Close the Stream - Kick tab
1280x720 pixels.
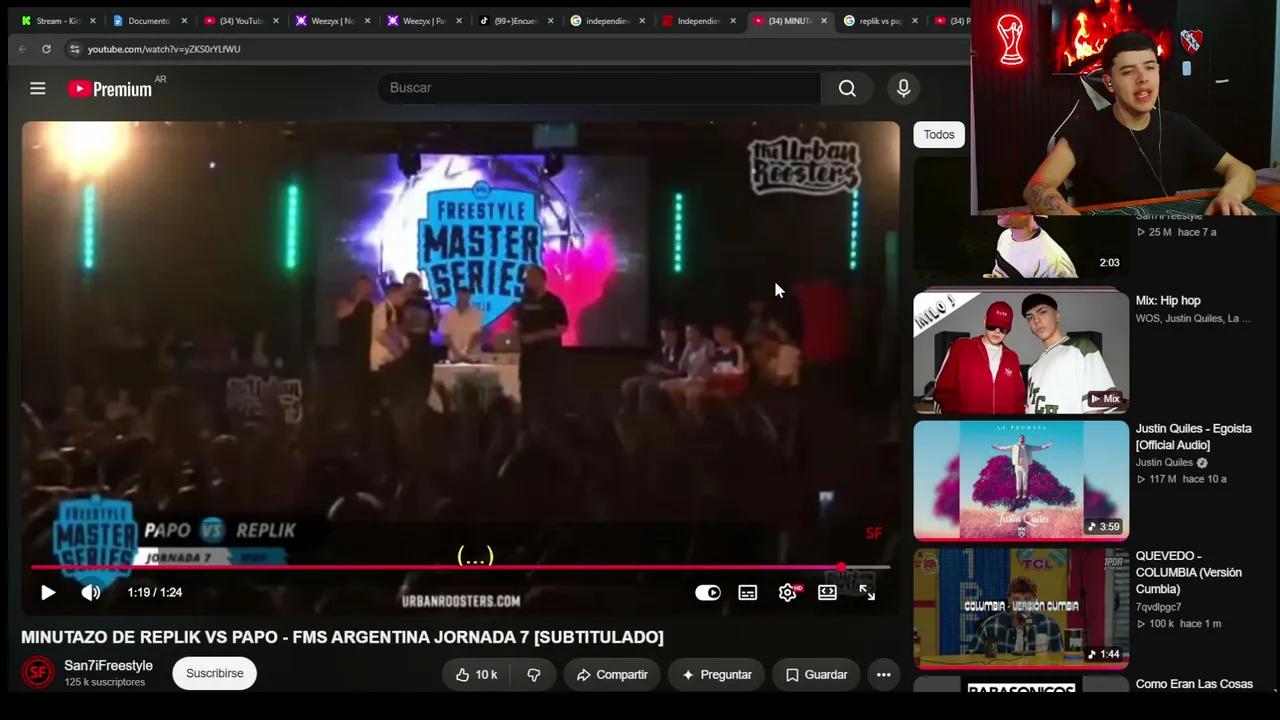pos(93,21)
